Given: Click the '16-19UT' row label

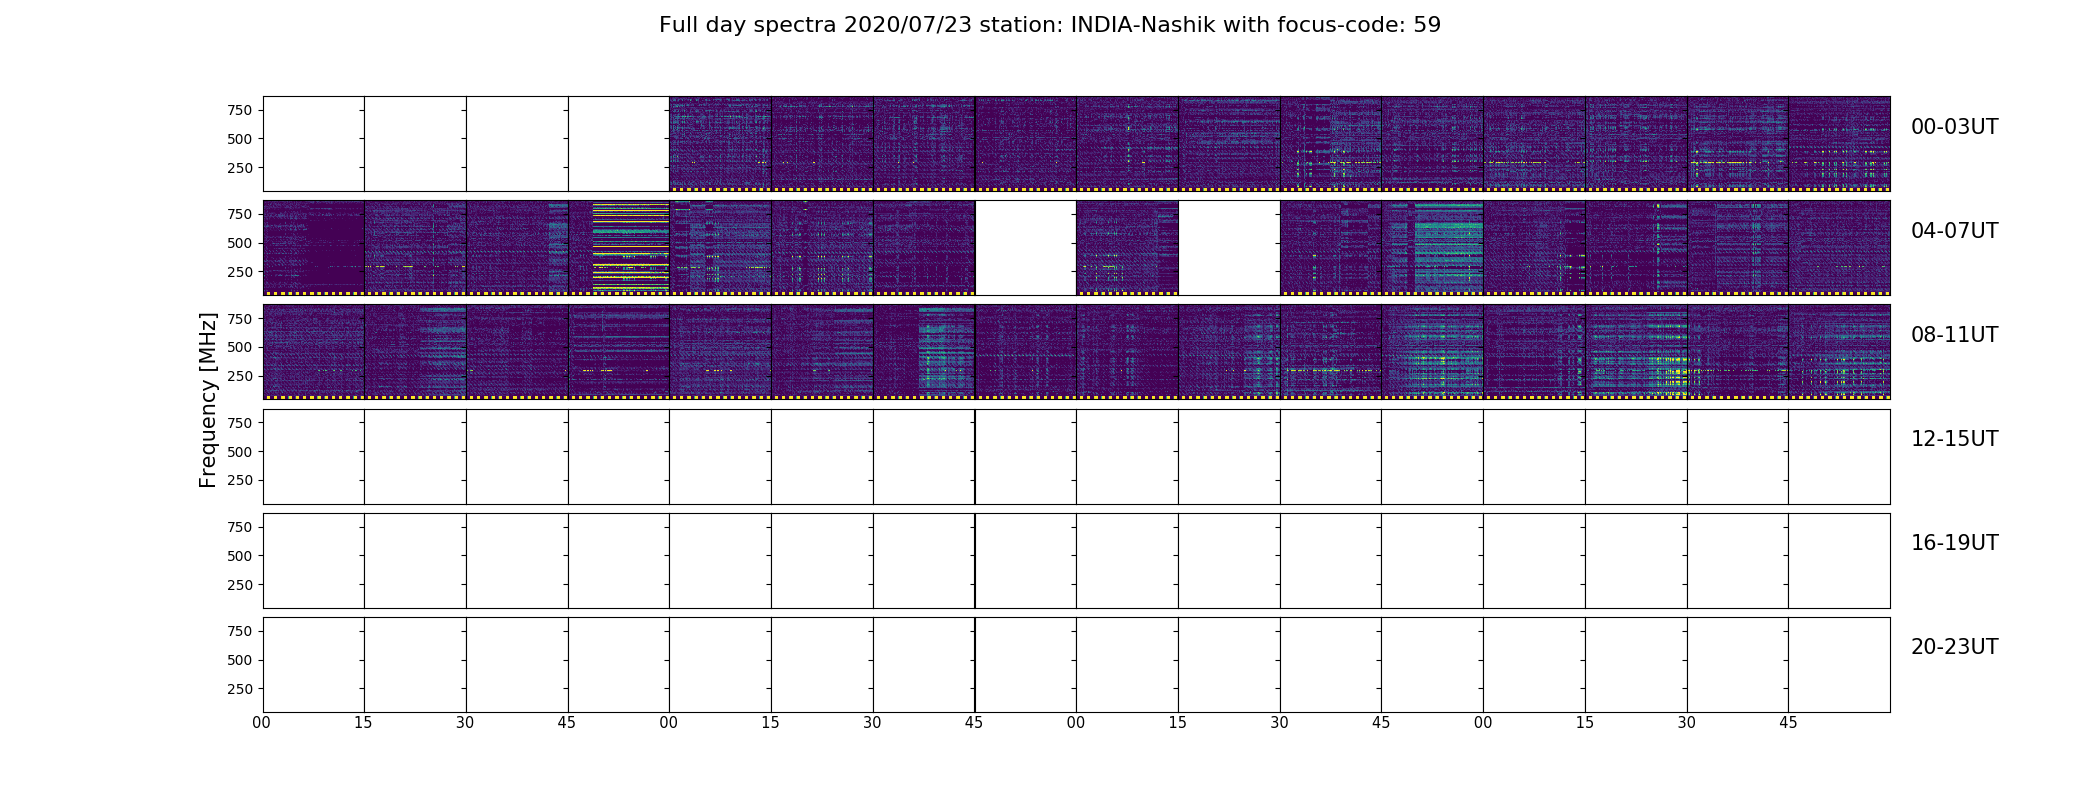Looking at the screenshot, I should [x=1954, y=543].
